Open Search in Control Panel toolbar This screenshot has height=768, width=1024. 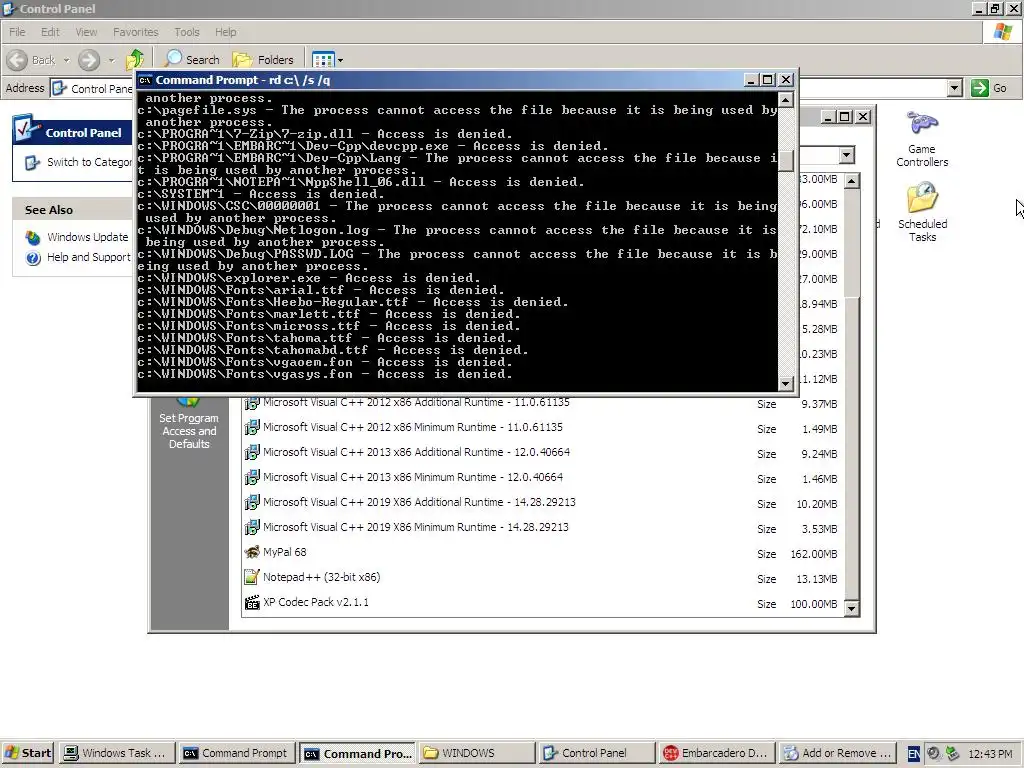coord(192,59)
